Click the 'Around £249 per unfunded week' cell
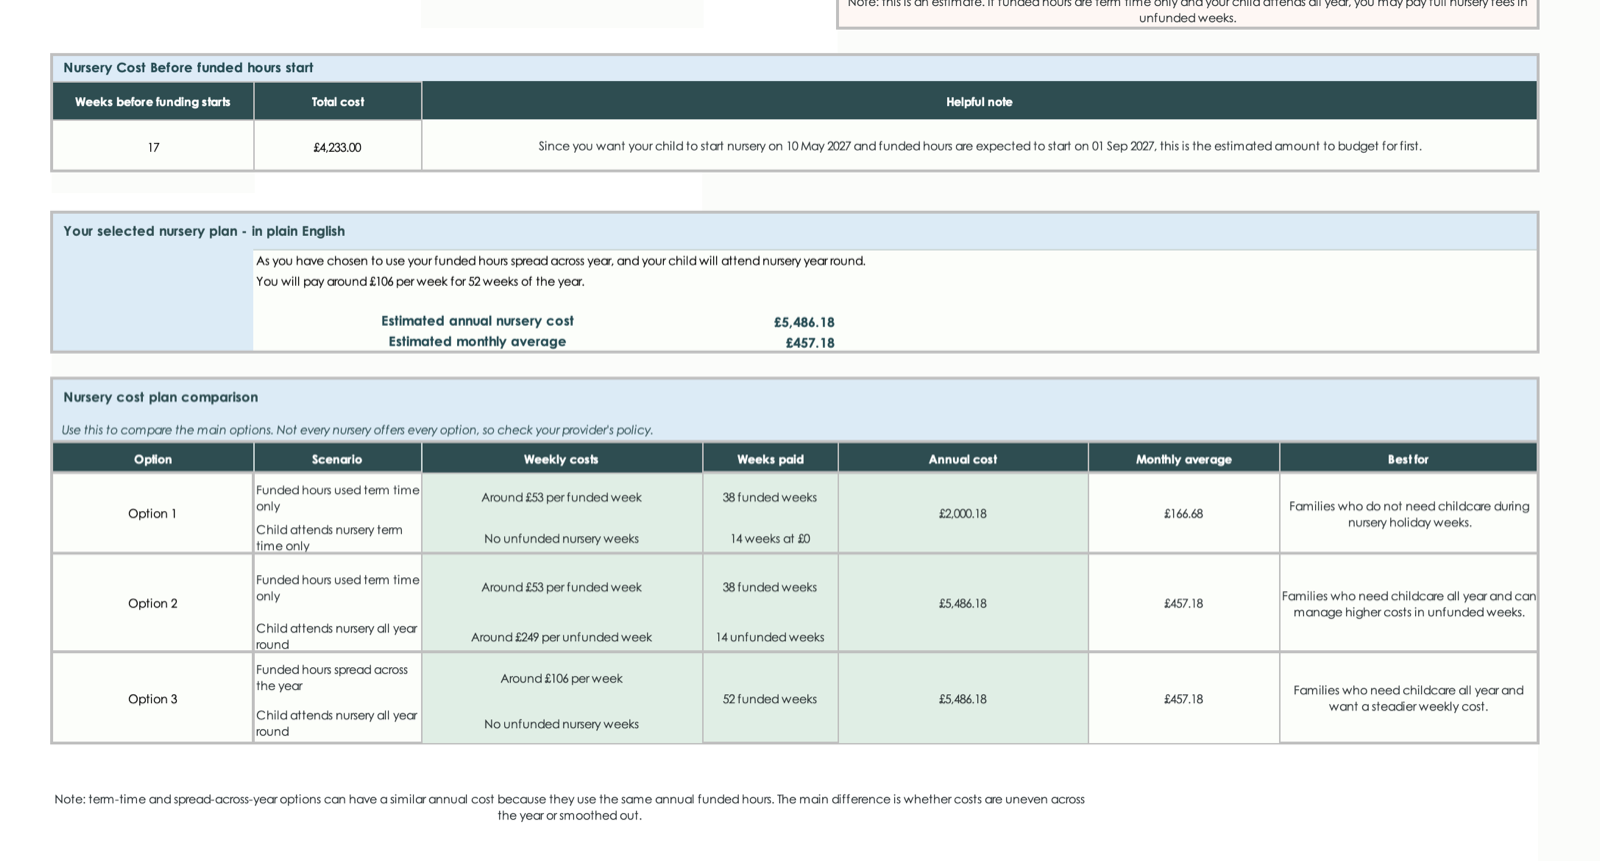1600x861 pixels. [561, 637]
